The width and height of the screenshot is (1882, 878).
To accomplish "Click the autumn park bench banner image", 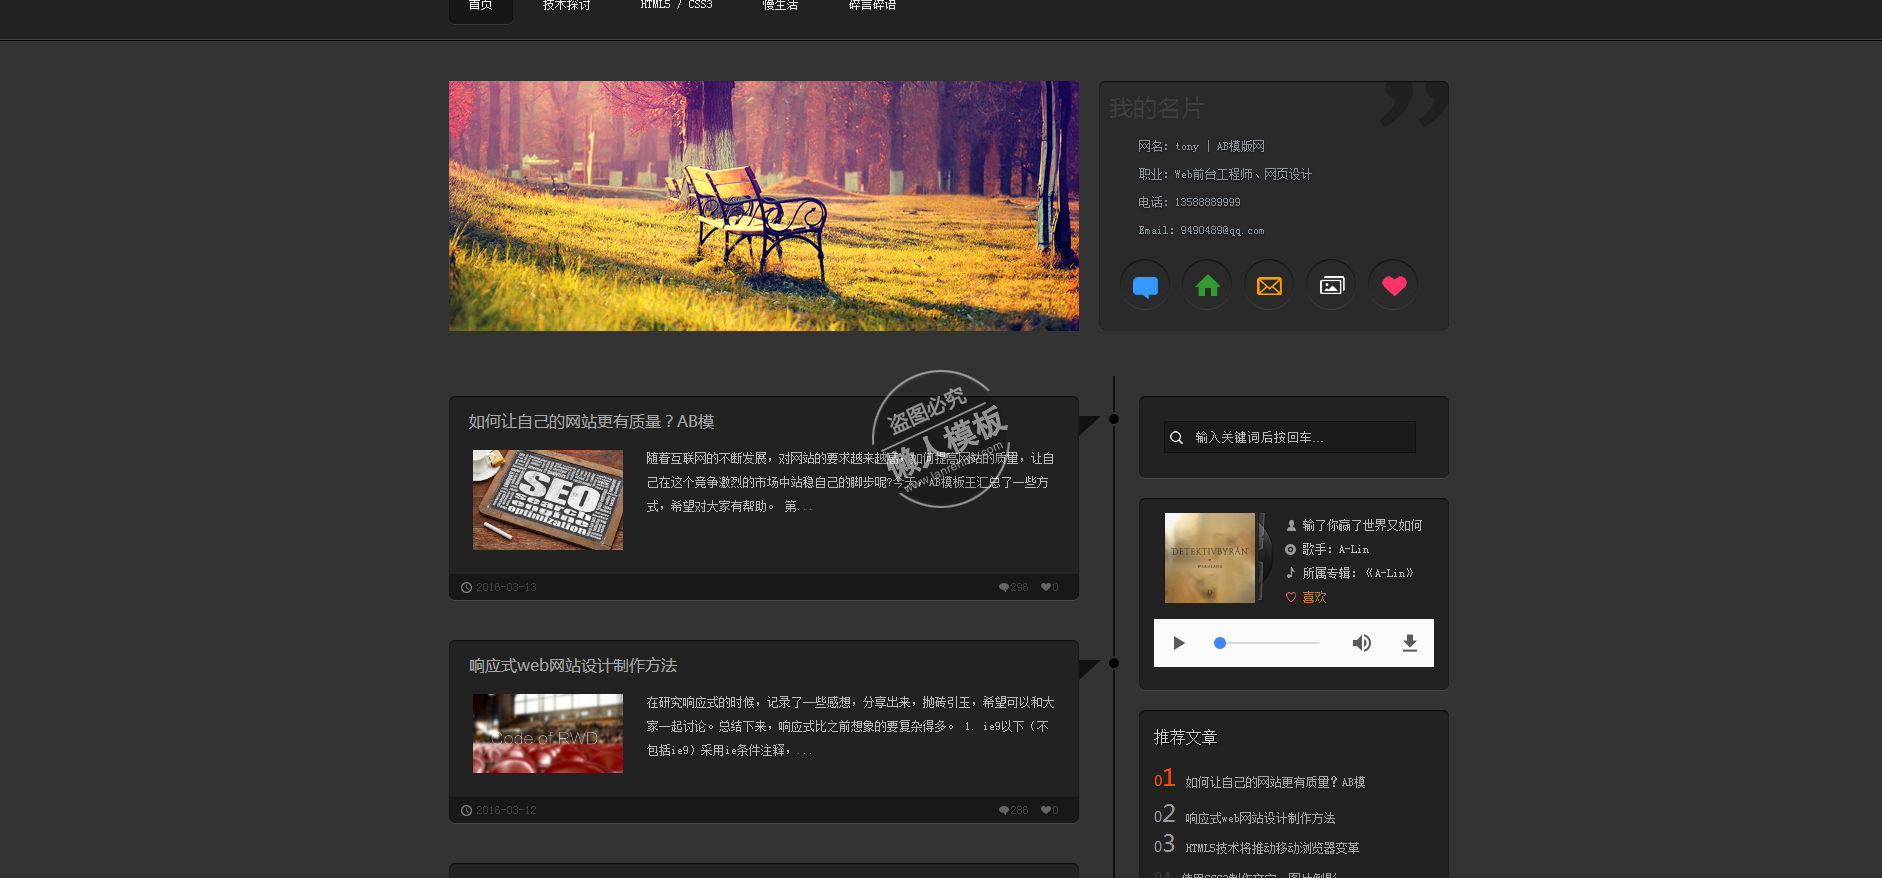I will (764, 206).
